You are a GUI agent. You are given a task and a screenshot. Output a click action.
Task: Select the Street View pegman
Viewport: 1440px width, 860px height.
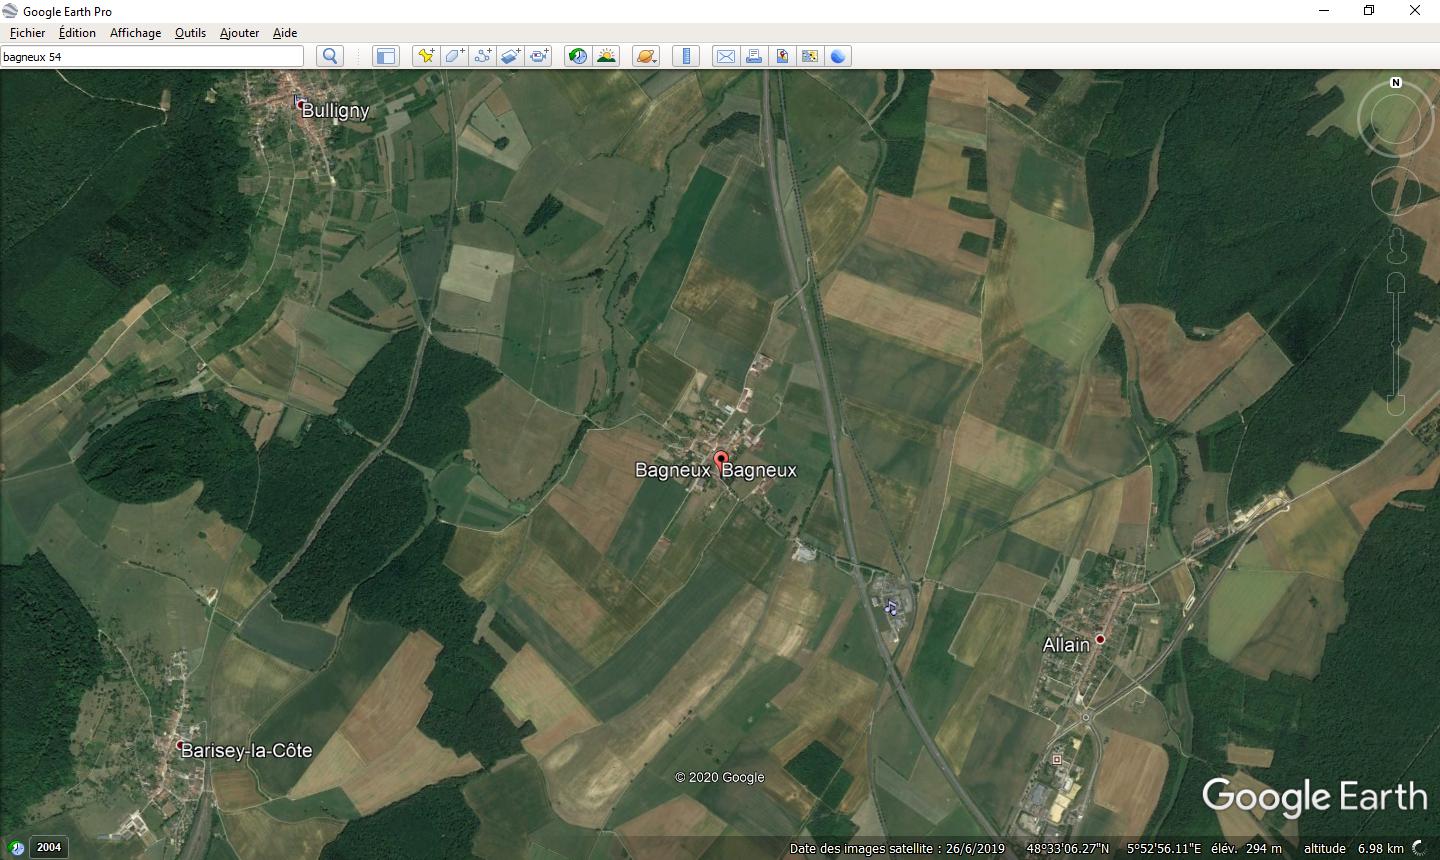(1396, 246)
